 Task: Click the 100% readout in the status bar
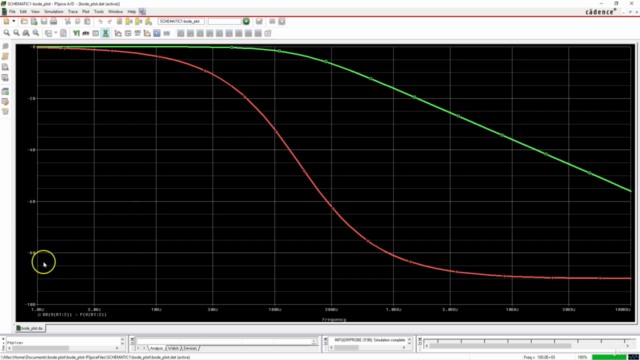click(x=582, y=357)
